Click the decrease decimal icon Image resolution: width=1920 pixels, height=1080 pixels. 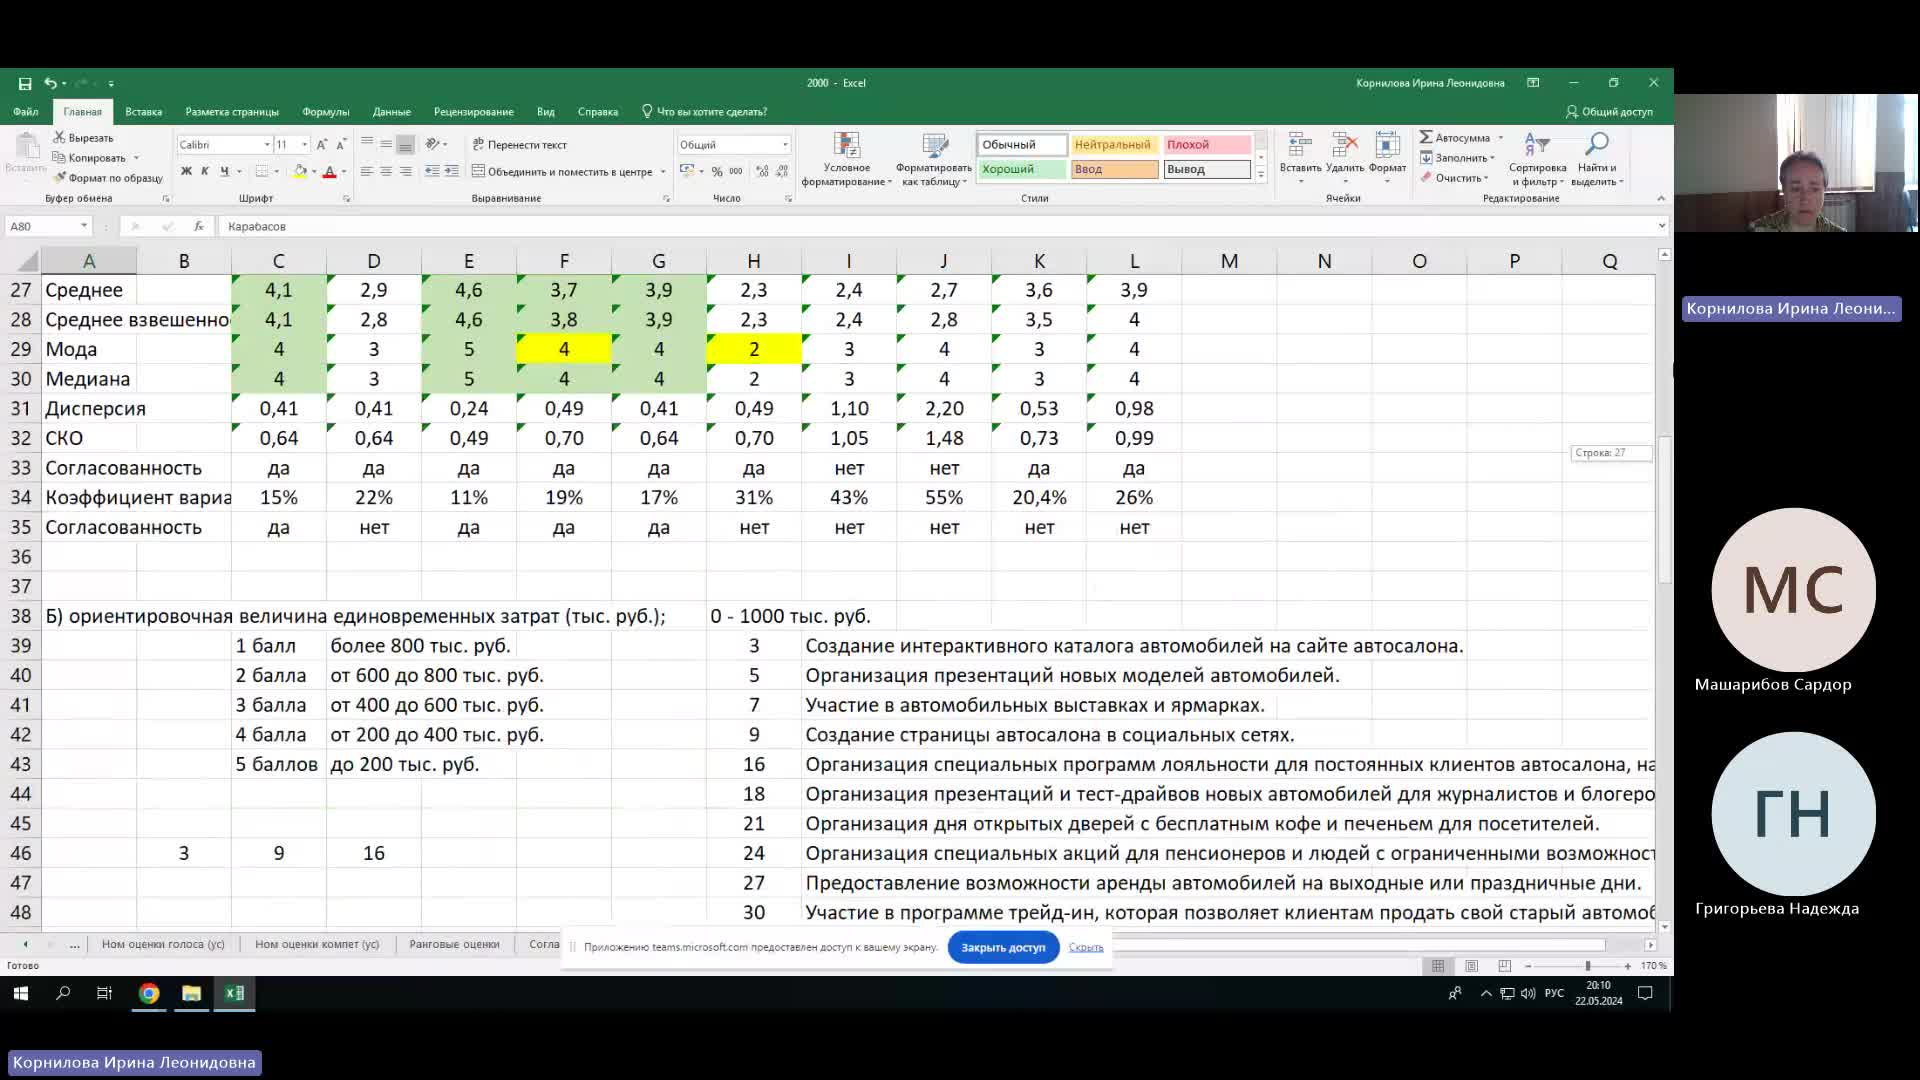(x=782, y=172)
